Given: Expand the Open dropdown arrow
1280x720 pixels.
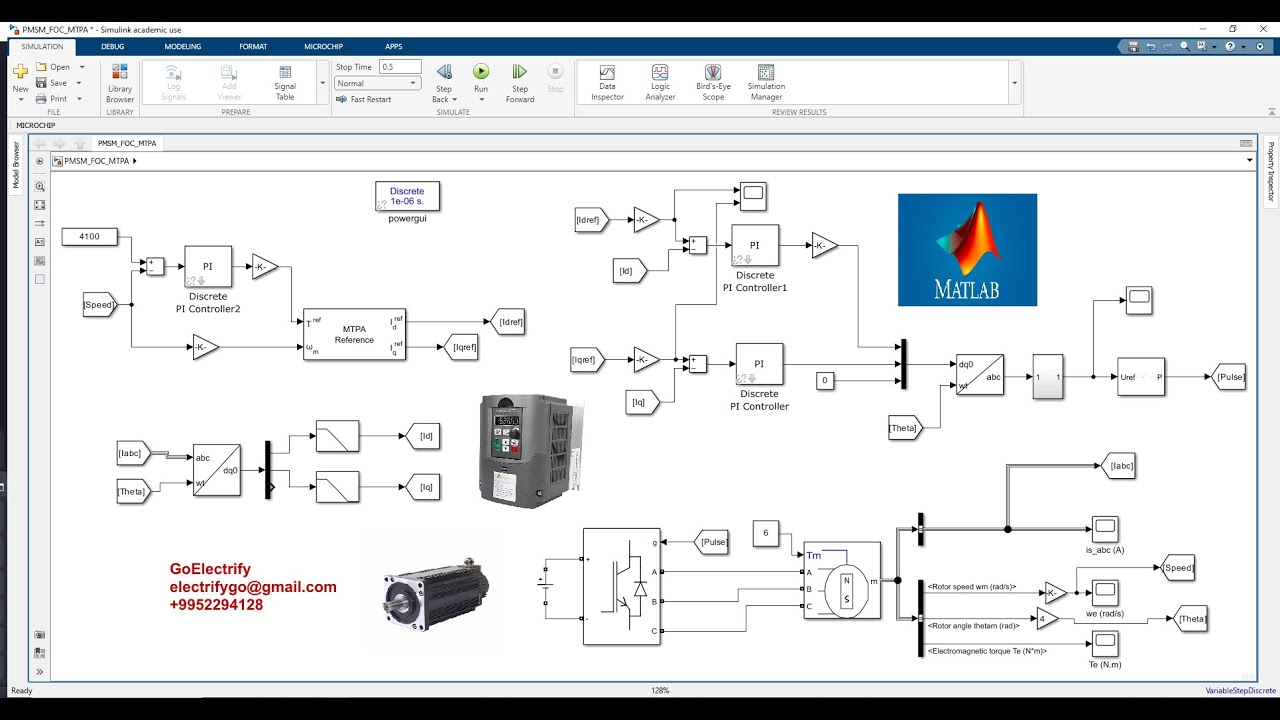Looking at the screenshot, I should click(x=82, y=67).
